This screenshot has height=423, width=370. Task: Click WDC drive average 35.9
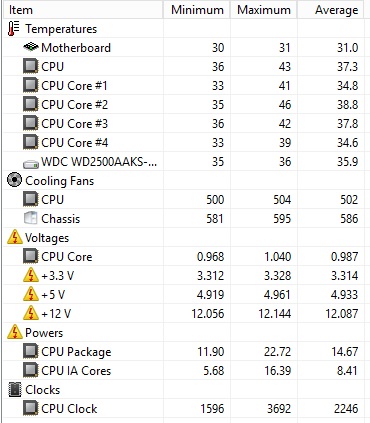pos(347,162)
